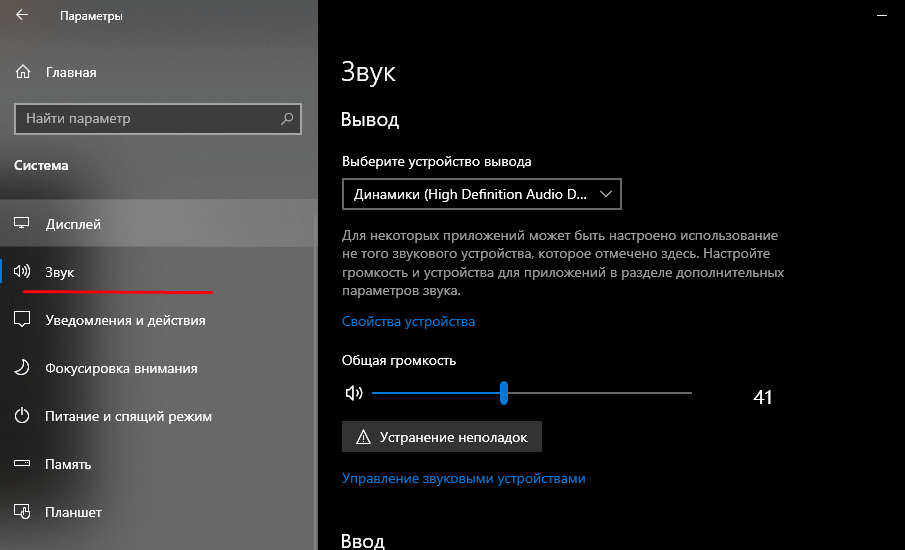Select the Фокусировка внимания moon icon
Image resolution: width=905 pixels, height=550 pixels.
[23, 368]
